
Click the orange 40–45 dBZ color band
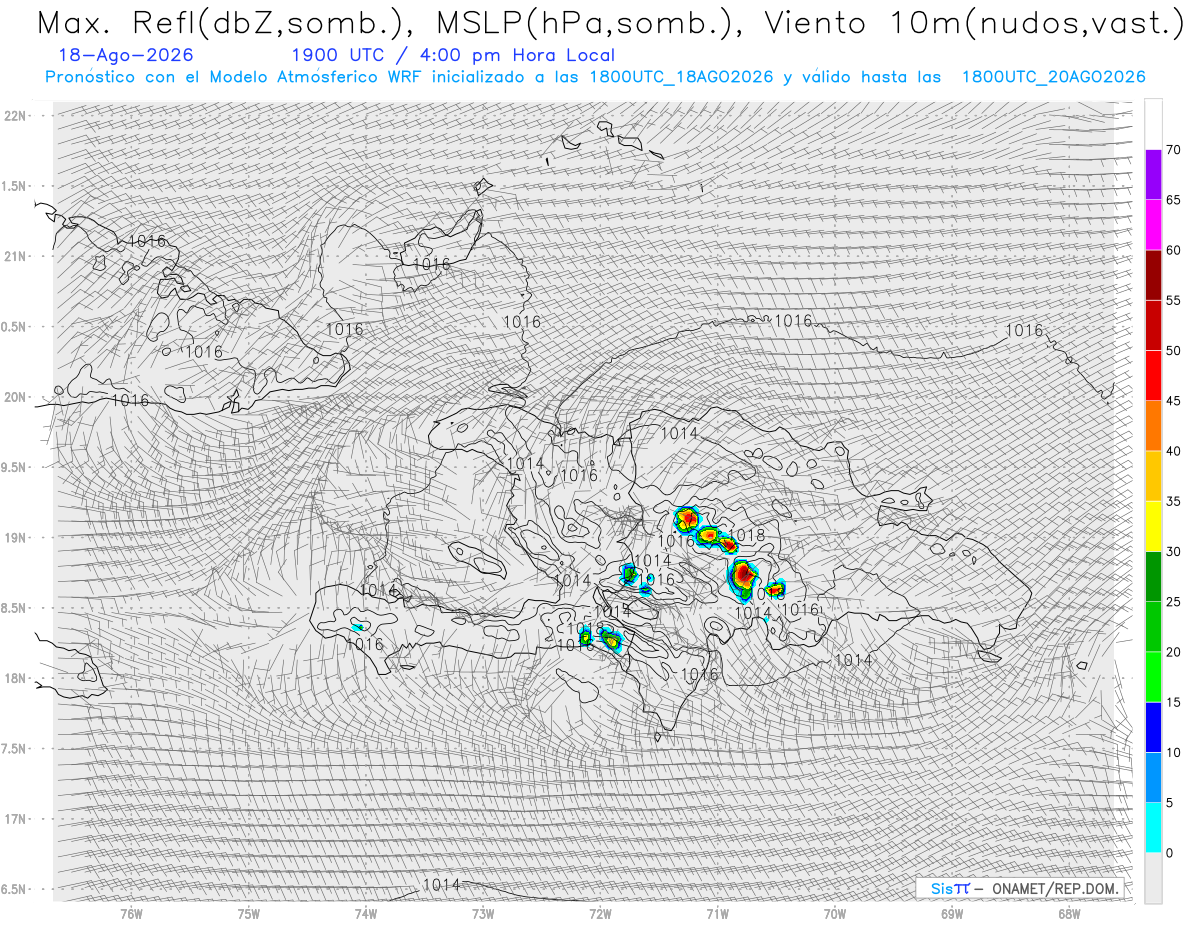[1153, 426]
